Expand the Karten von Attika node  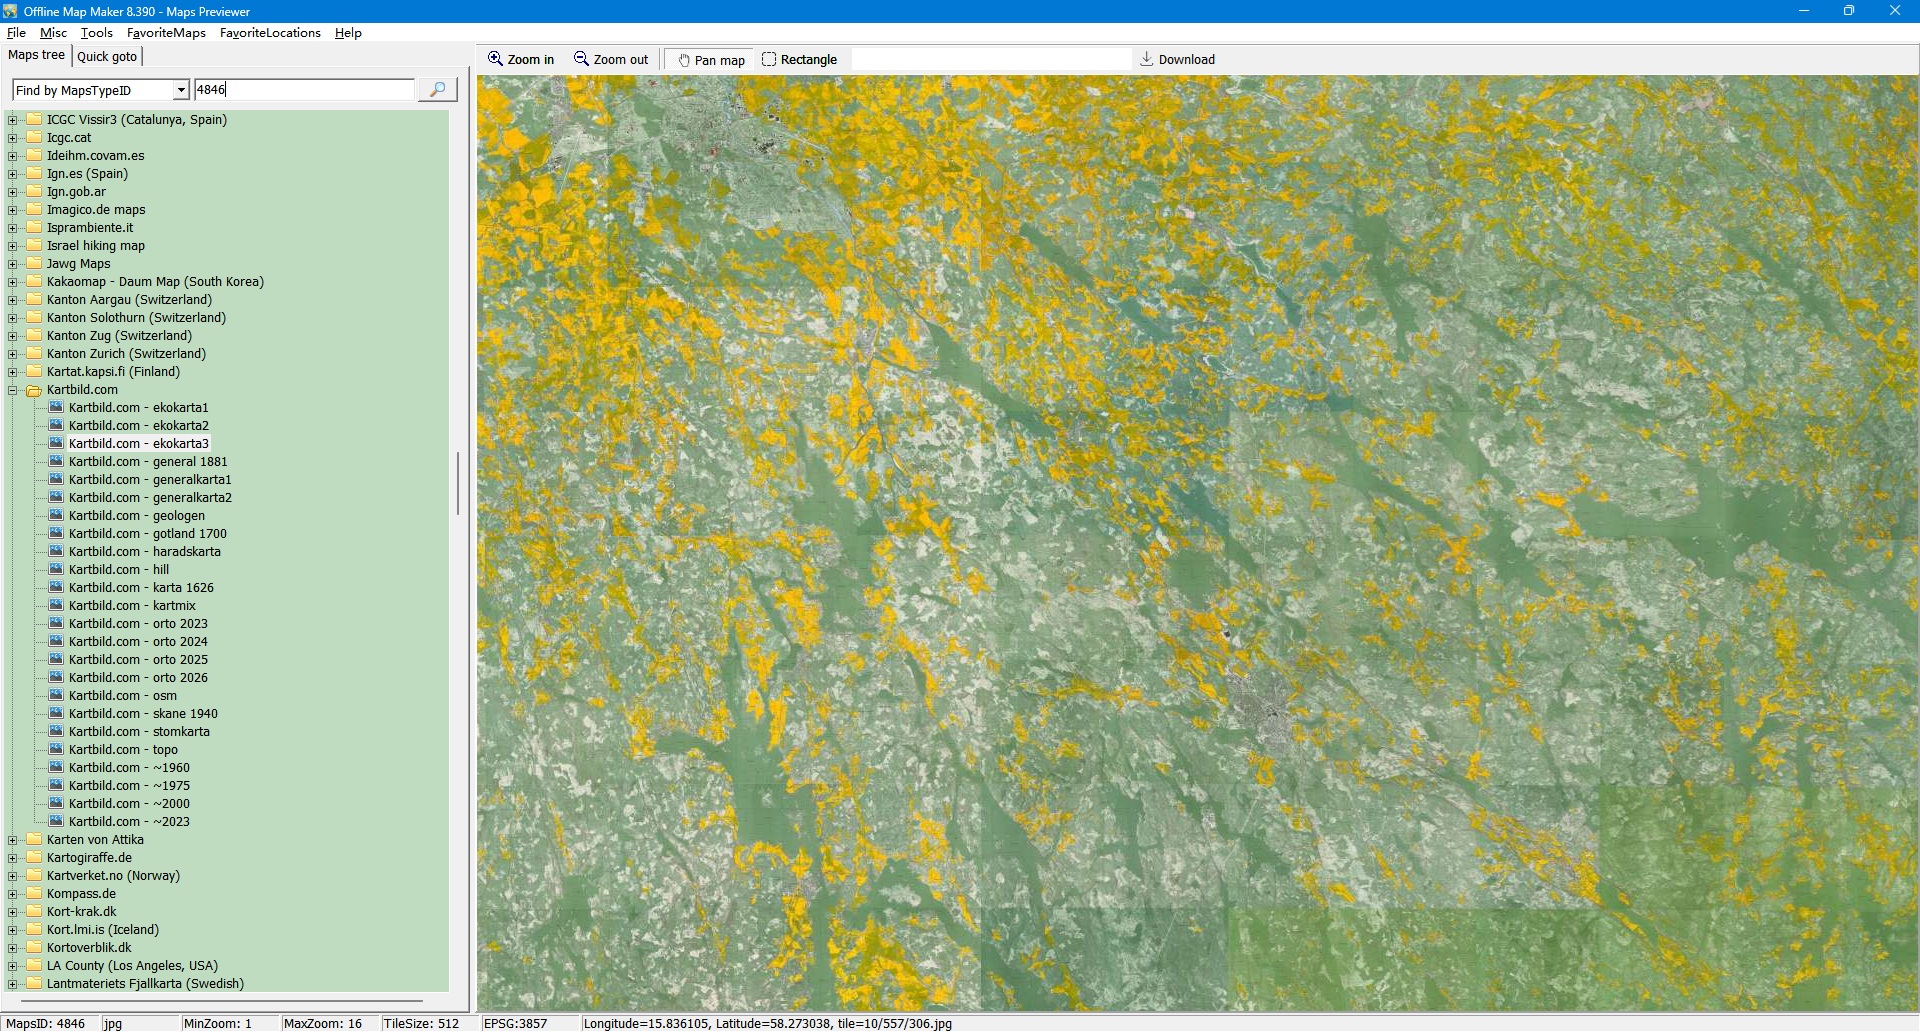tap(13, 840)
